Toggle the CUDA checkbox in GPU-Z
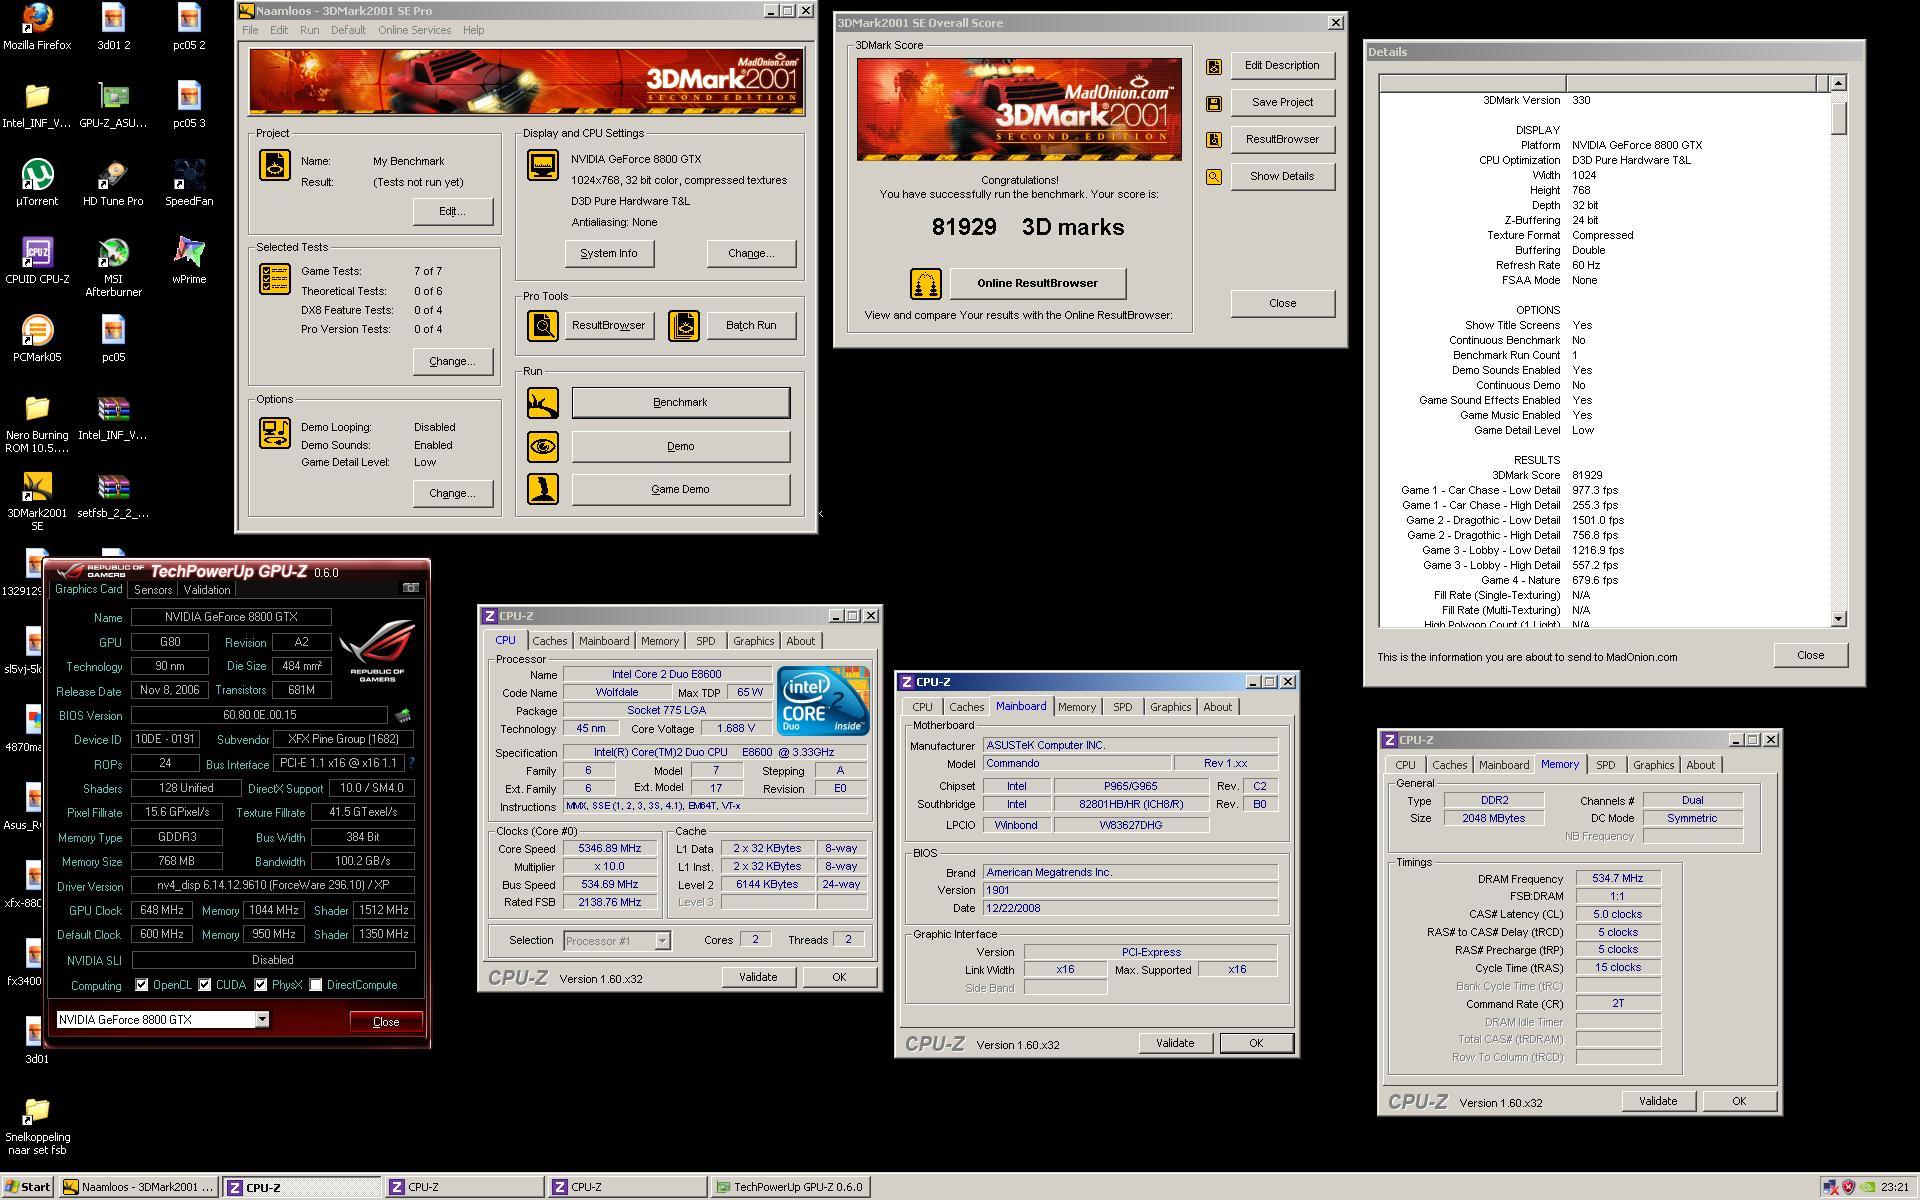Image resolution: width=1920 pixels, height=1200 pixels. pyautogui.click(x=205, y=985)
